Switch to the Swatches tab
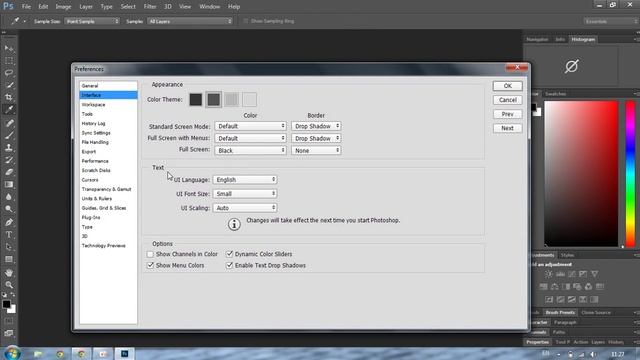Image resolution: width=640 pixels, height=360 pixels. pyautogui.click(x=556, y=94)
